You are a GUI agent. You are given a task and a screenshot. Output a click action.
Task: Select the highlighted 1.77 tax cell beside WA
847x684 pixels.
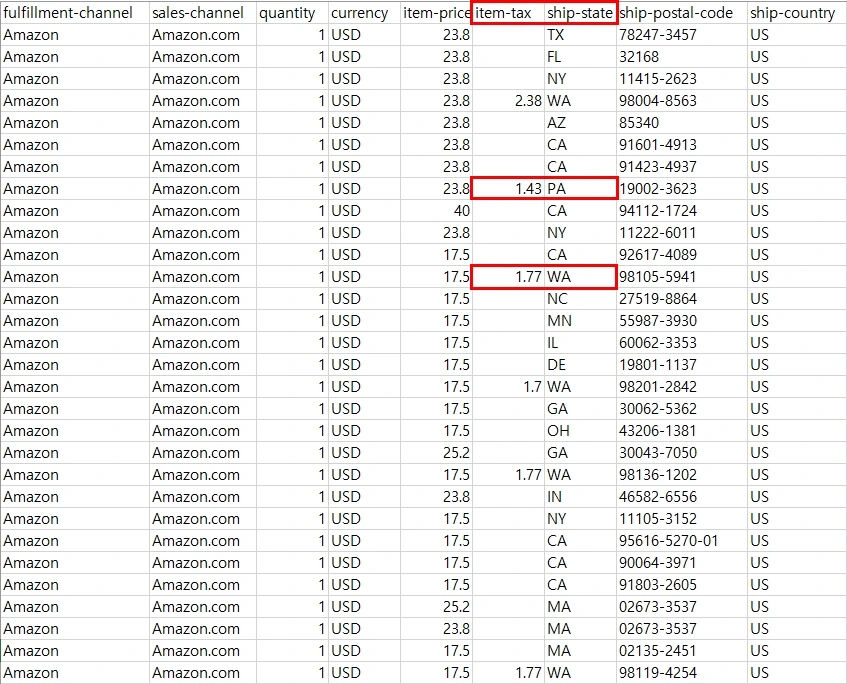point(510,277)
